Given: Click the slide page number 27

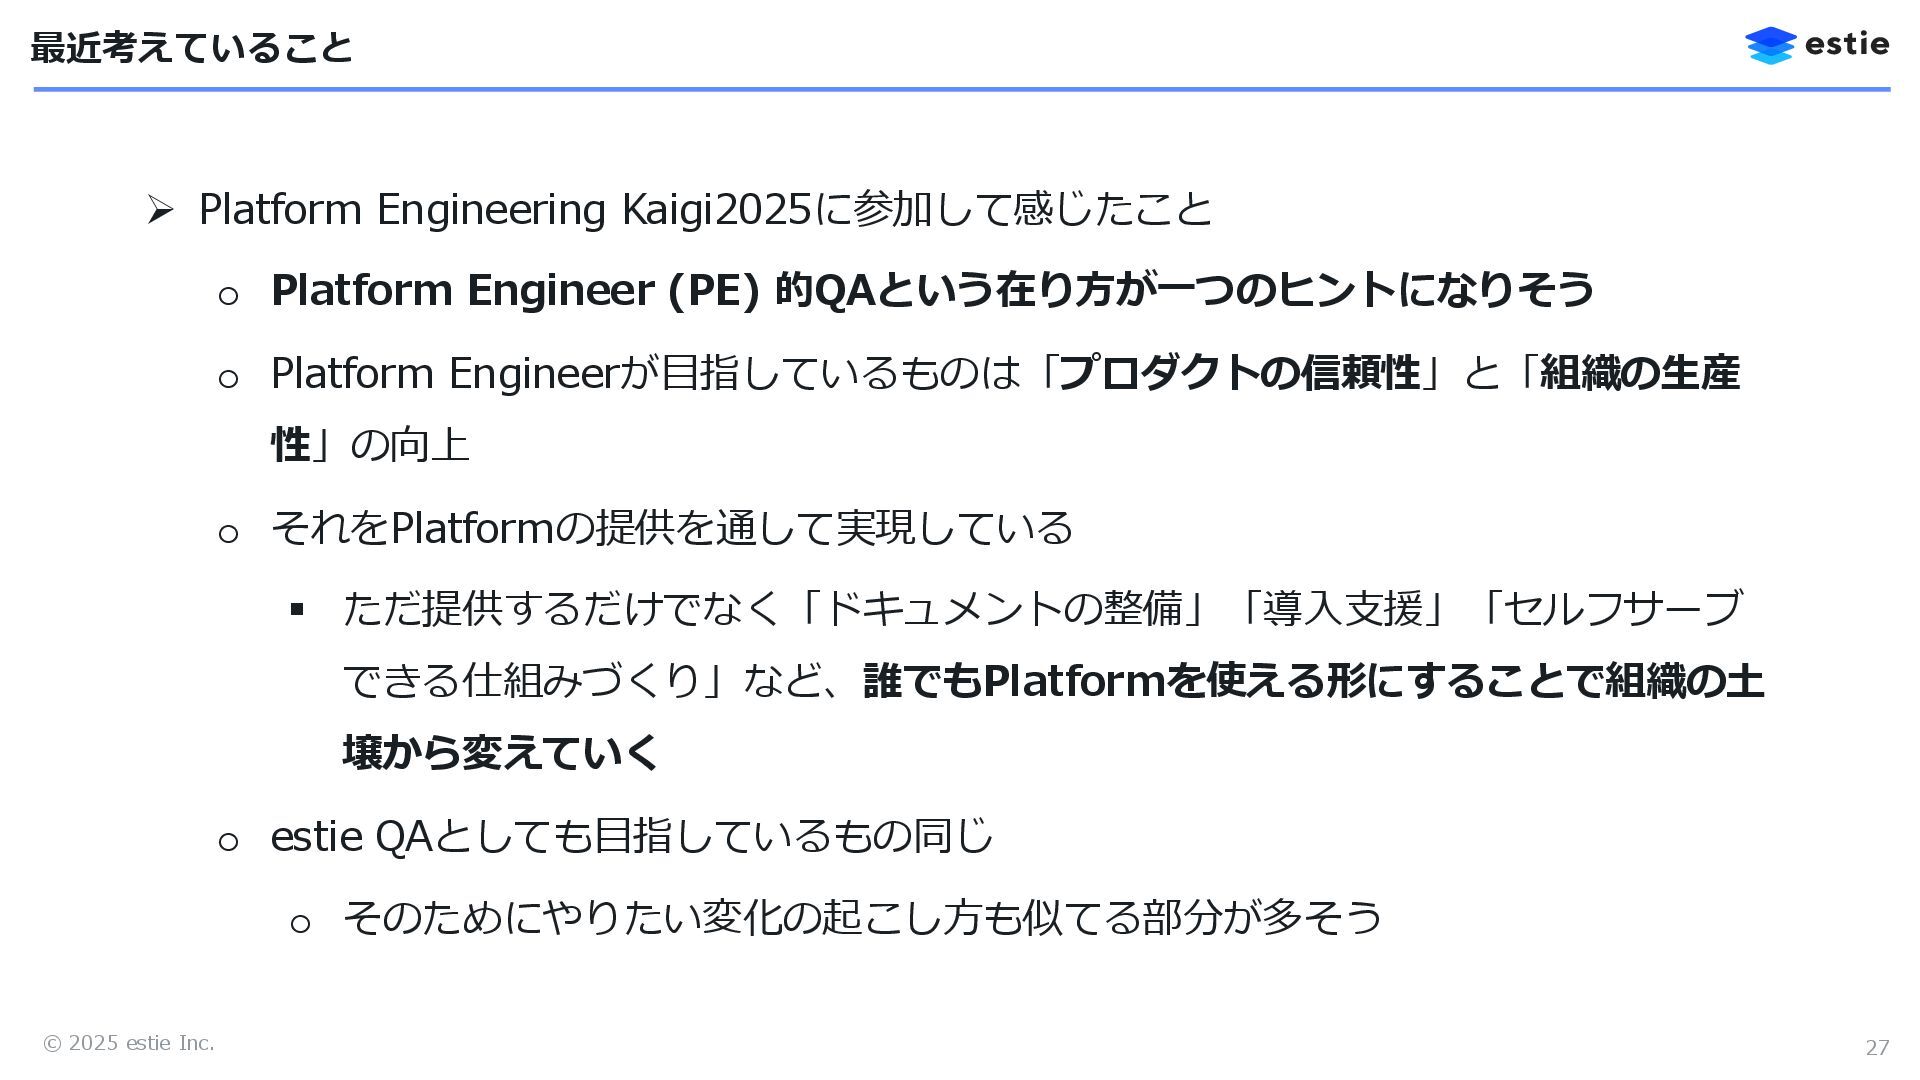Looking at the screenshot, I should click(1877, 1047).
